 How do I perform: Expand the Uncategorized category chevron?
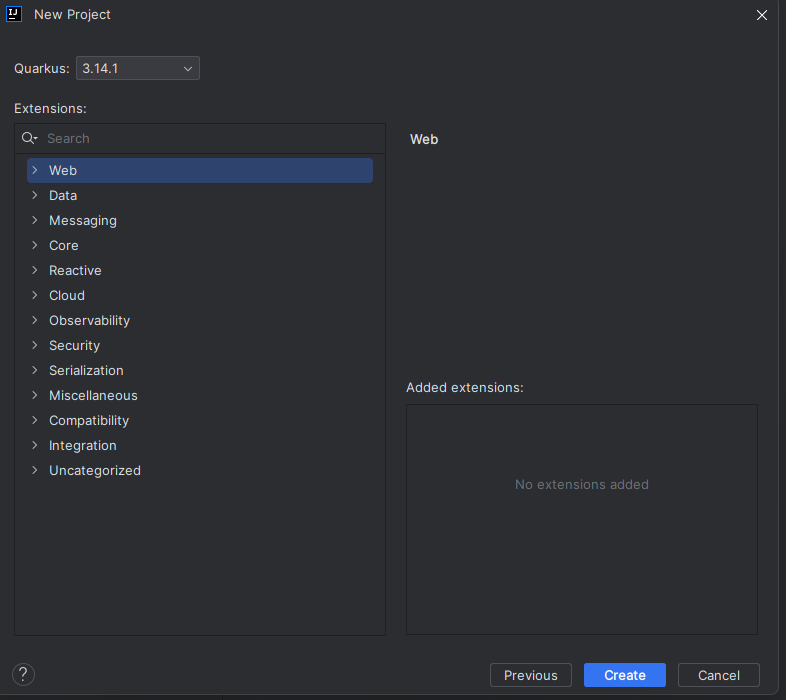coord(35,470)
